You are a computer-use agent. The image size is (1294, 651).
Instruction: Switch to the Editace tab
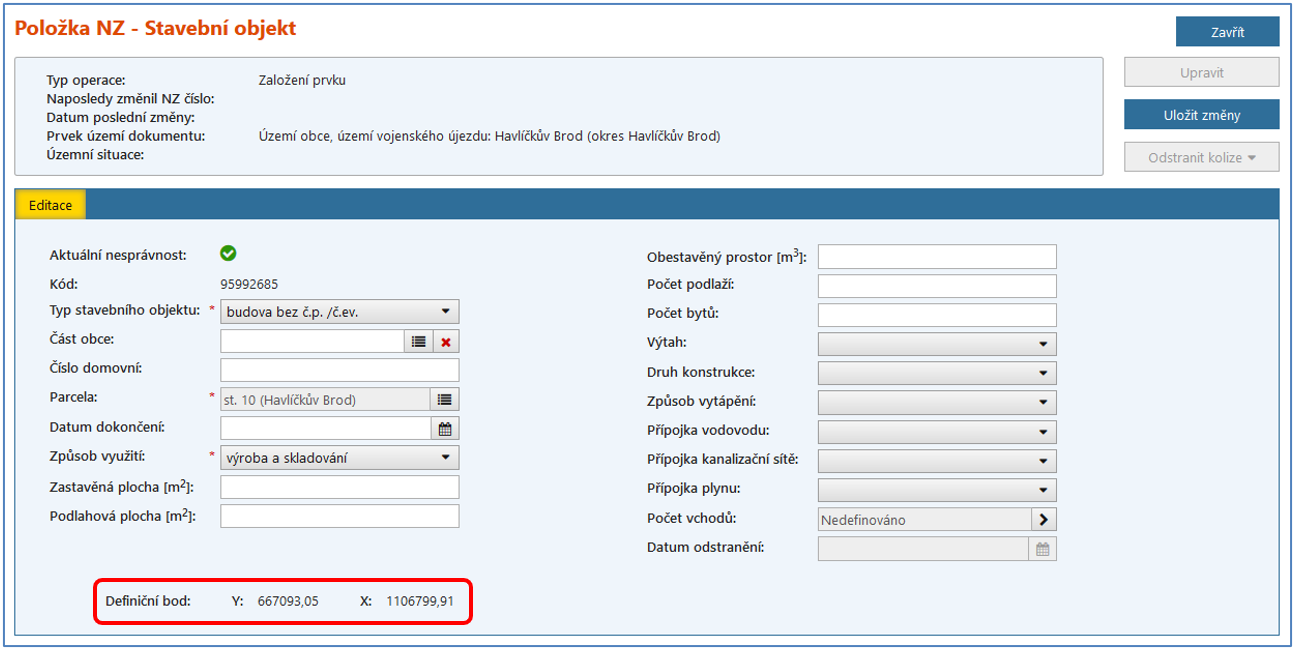(50, 205)
